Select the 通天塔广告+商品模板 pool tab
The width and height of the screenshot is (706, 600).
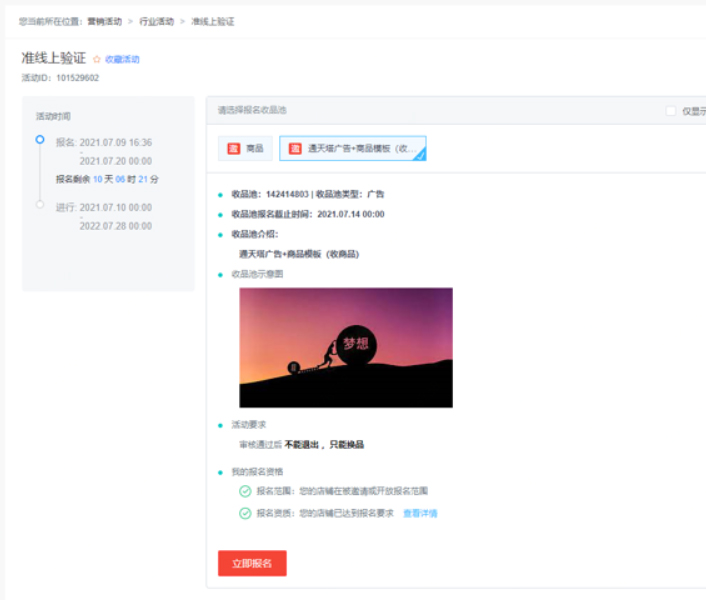pyautogui.click(x=353, y=149)
